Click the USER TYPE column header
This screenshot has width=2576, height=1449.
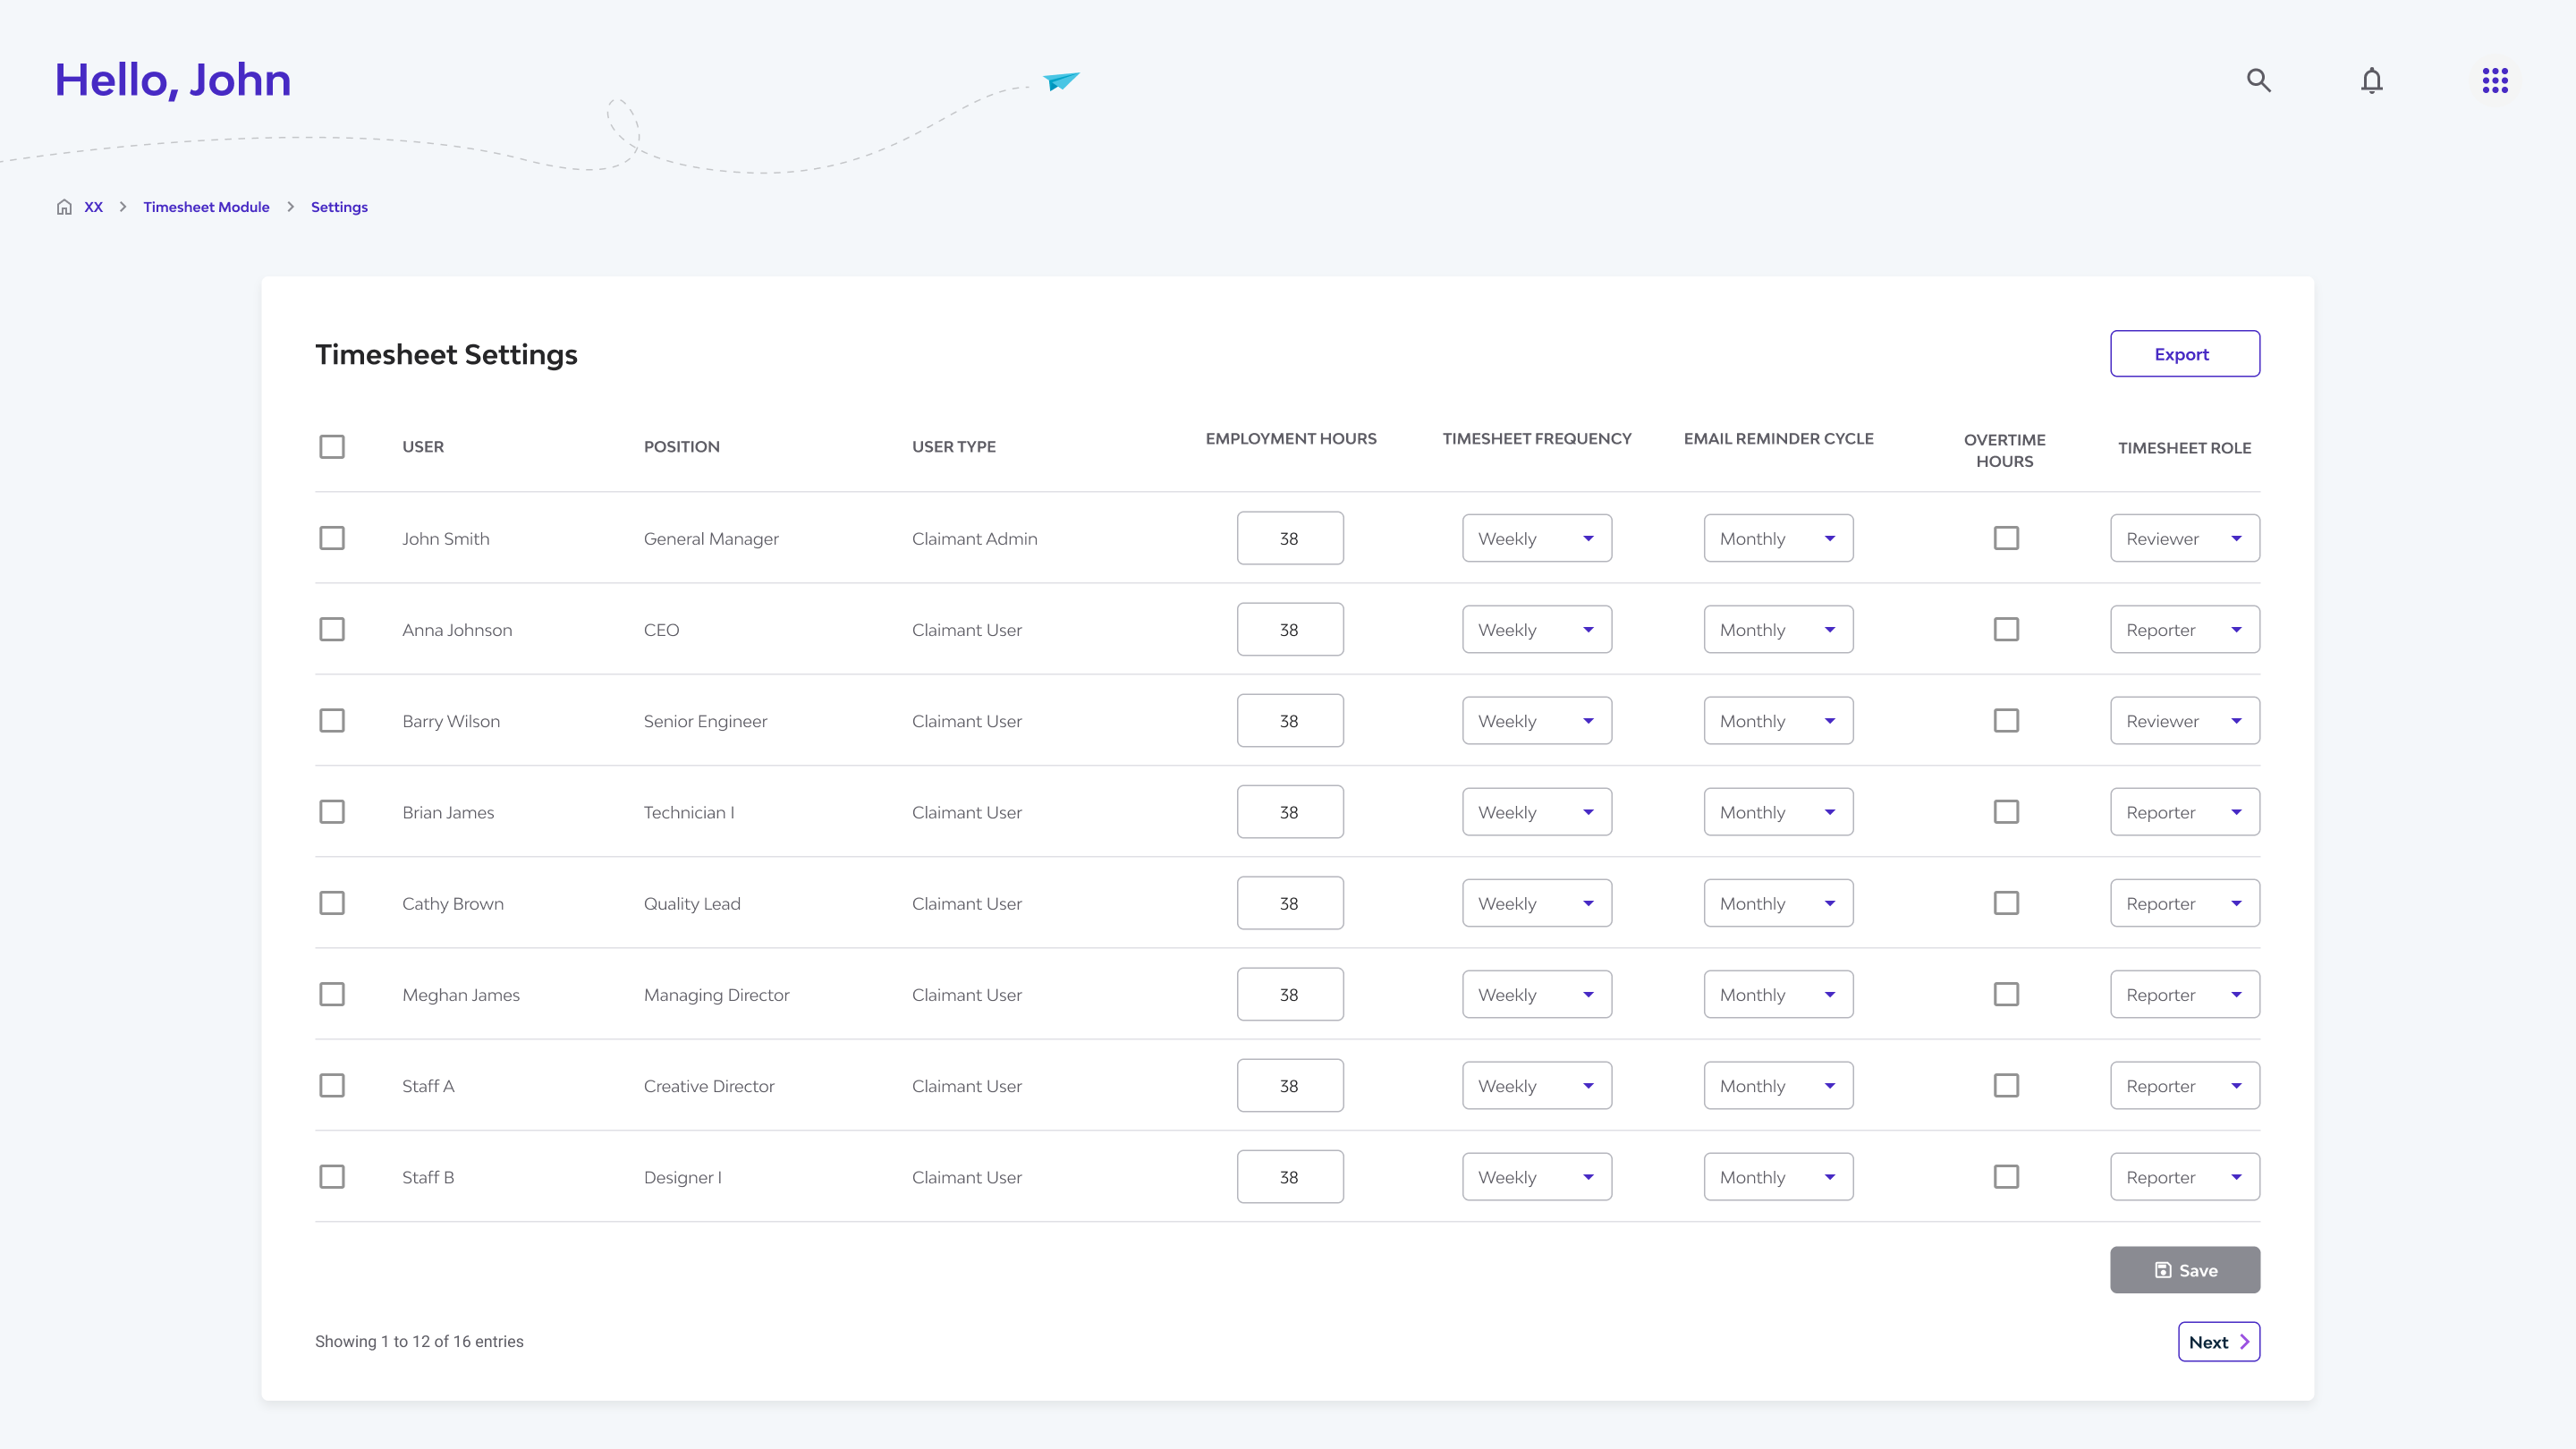953,447
